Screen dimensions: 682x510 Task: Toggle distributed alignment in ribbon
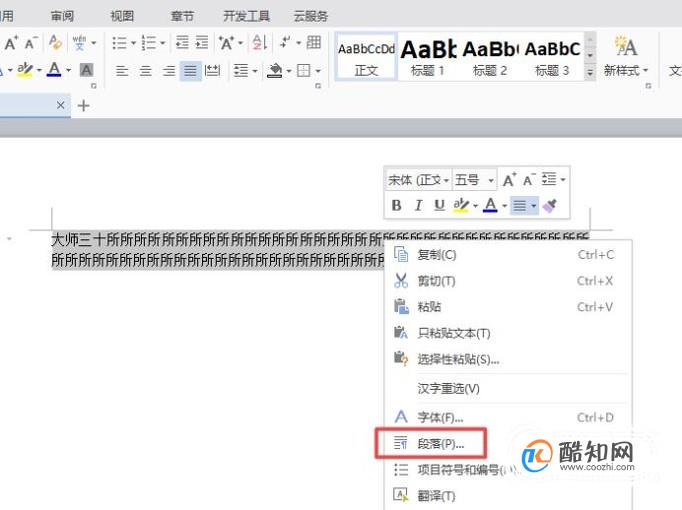tap(212, 70)
